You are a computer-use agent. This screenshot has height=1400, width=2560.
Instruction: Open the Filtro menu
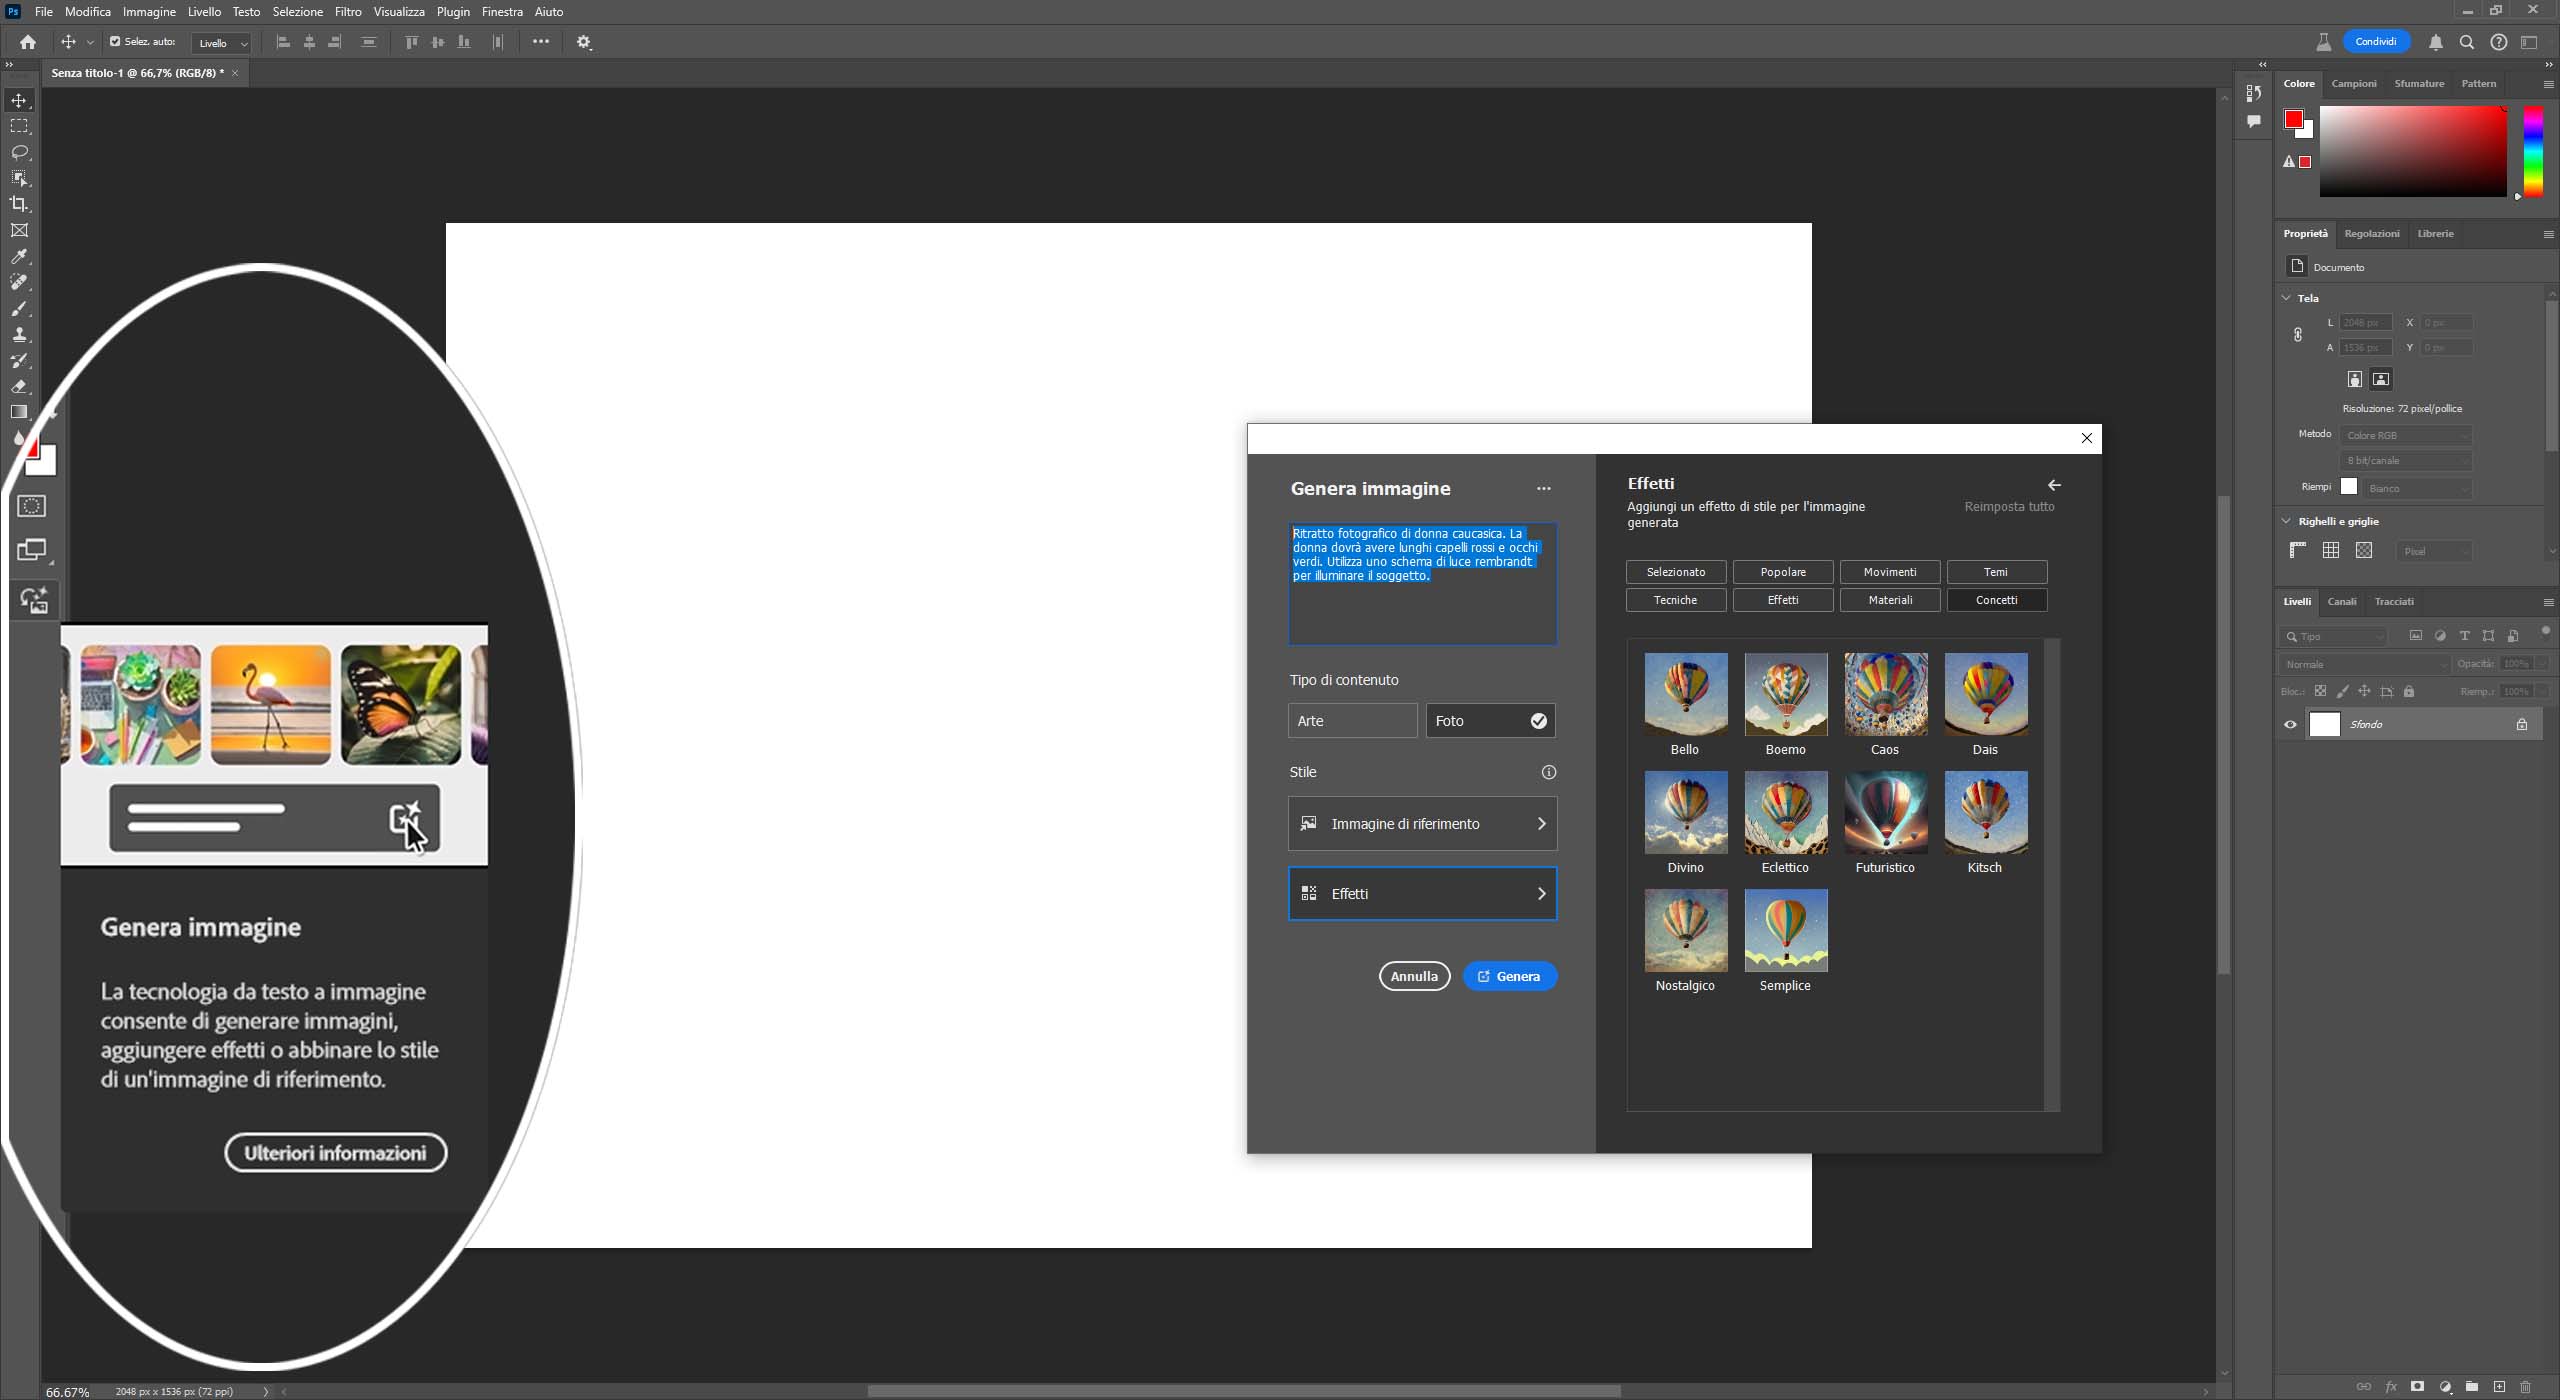tap(348, 12)
